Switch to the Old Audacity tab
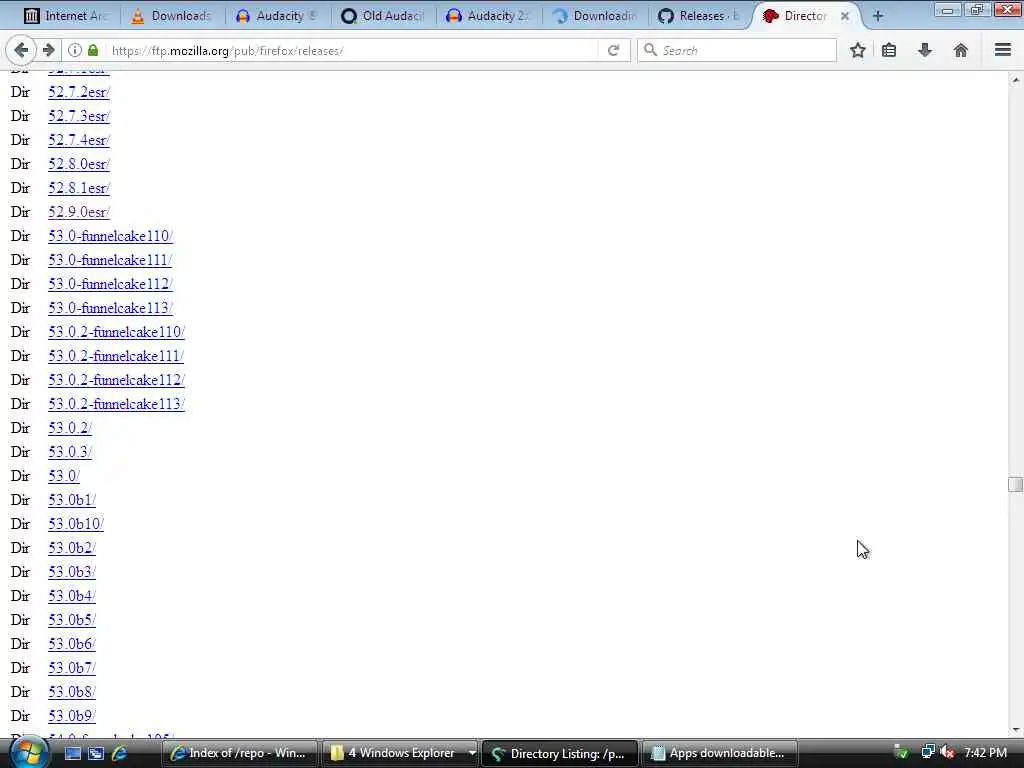The width and height of the screenshot is (1024, 768). tap(383, 16)
